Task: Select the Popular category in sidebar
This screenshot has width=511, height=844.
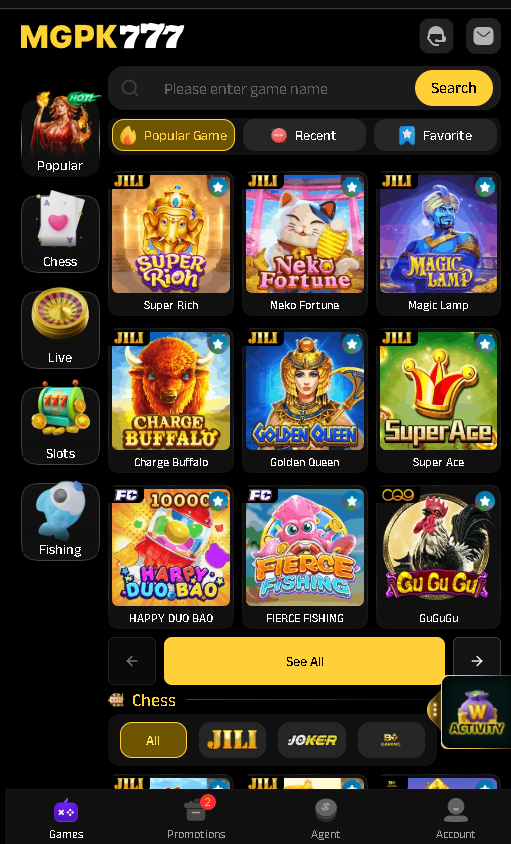Action: tap(60, 135)
